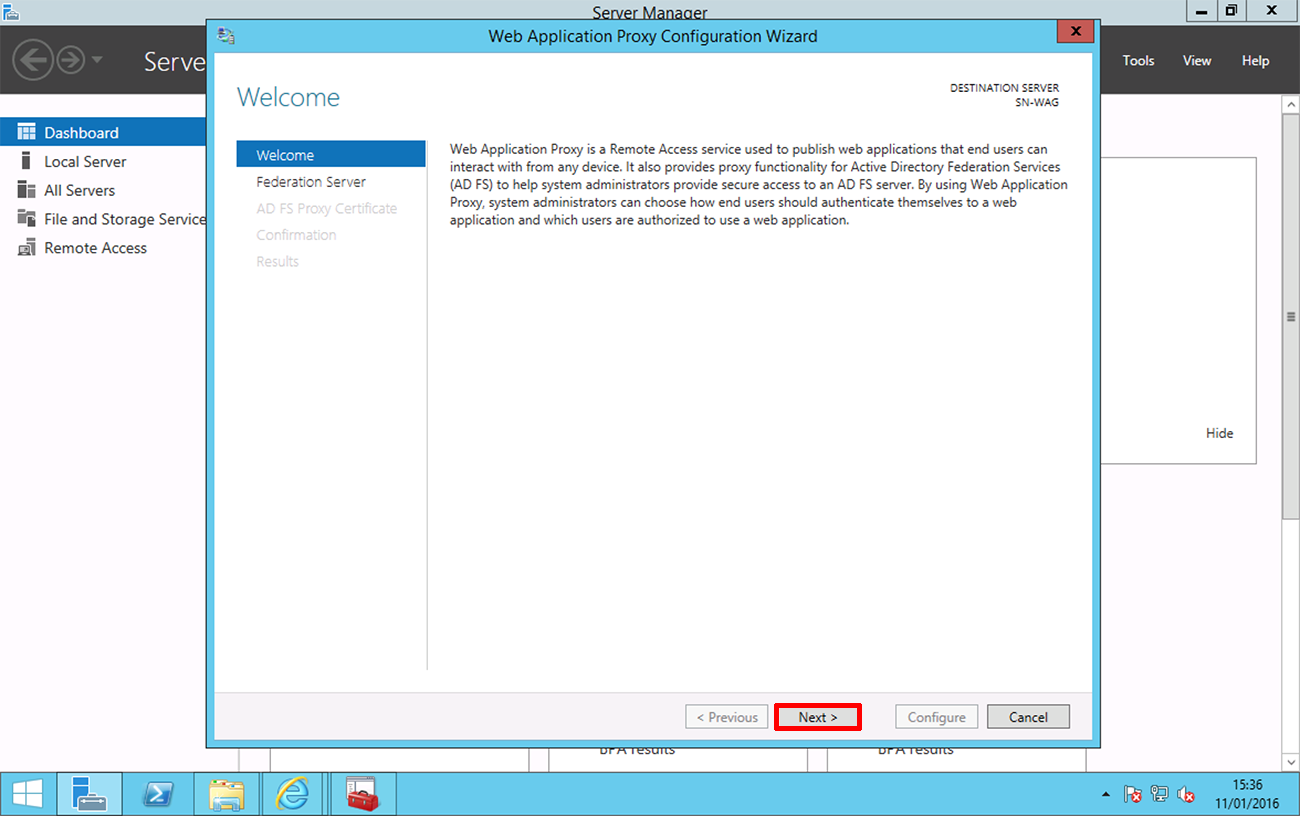This screenshot has width=1300, height=816.
Task: Open Internet Explorer from the taskbar
Action: (x=294, y=794)
